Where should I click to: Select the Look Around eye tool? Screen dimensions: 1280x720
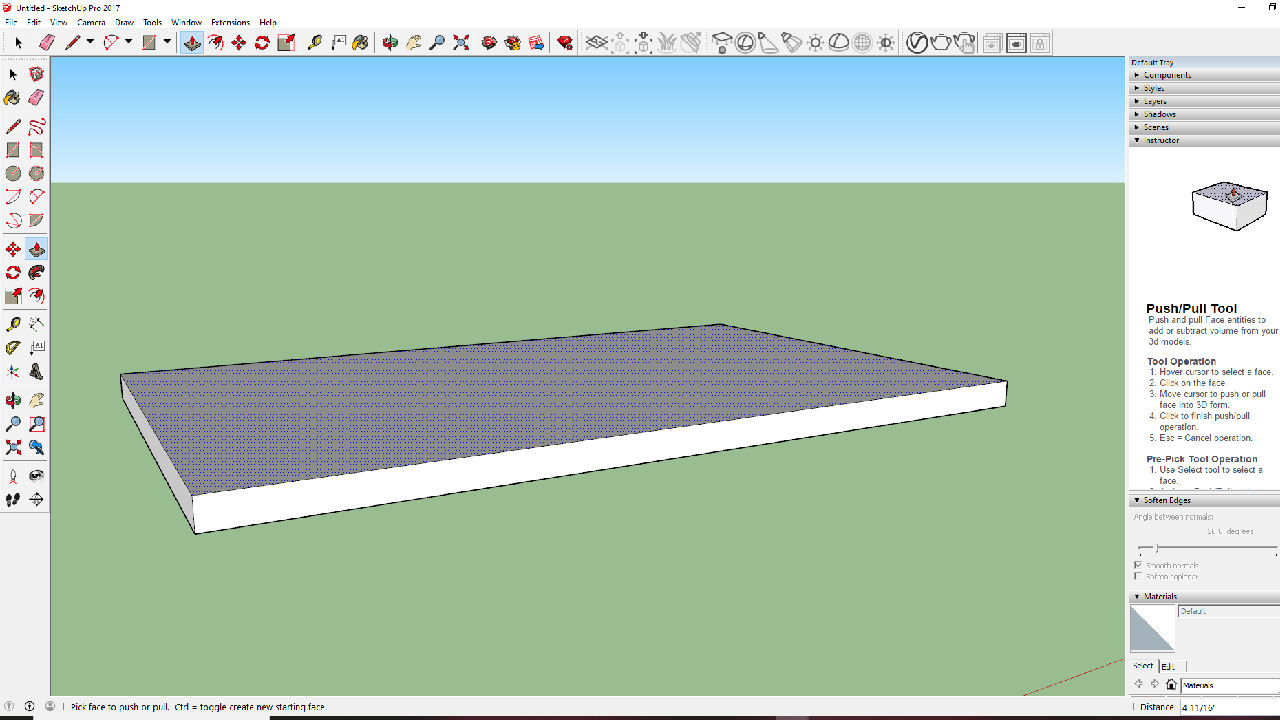pyautogui.click(x=36, y=476)
